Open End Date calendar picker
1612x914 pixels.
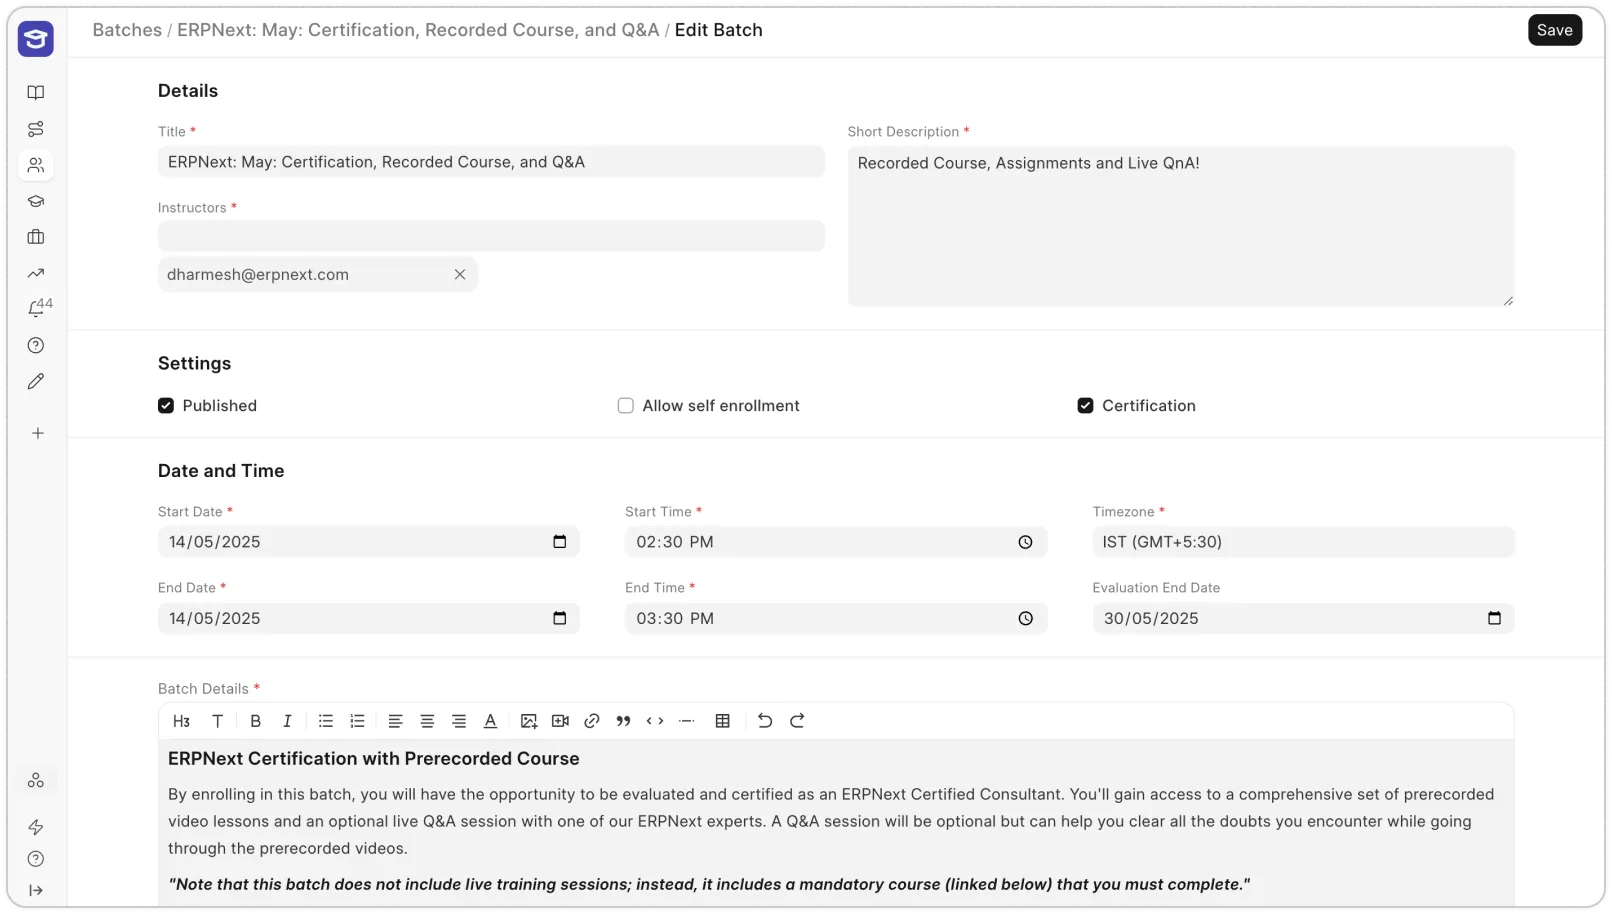[x=560, y=619]
